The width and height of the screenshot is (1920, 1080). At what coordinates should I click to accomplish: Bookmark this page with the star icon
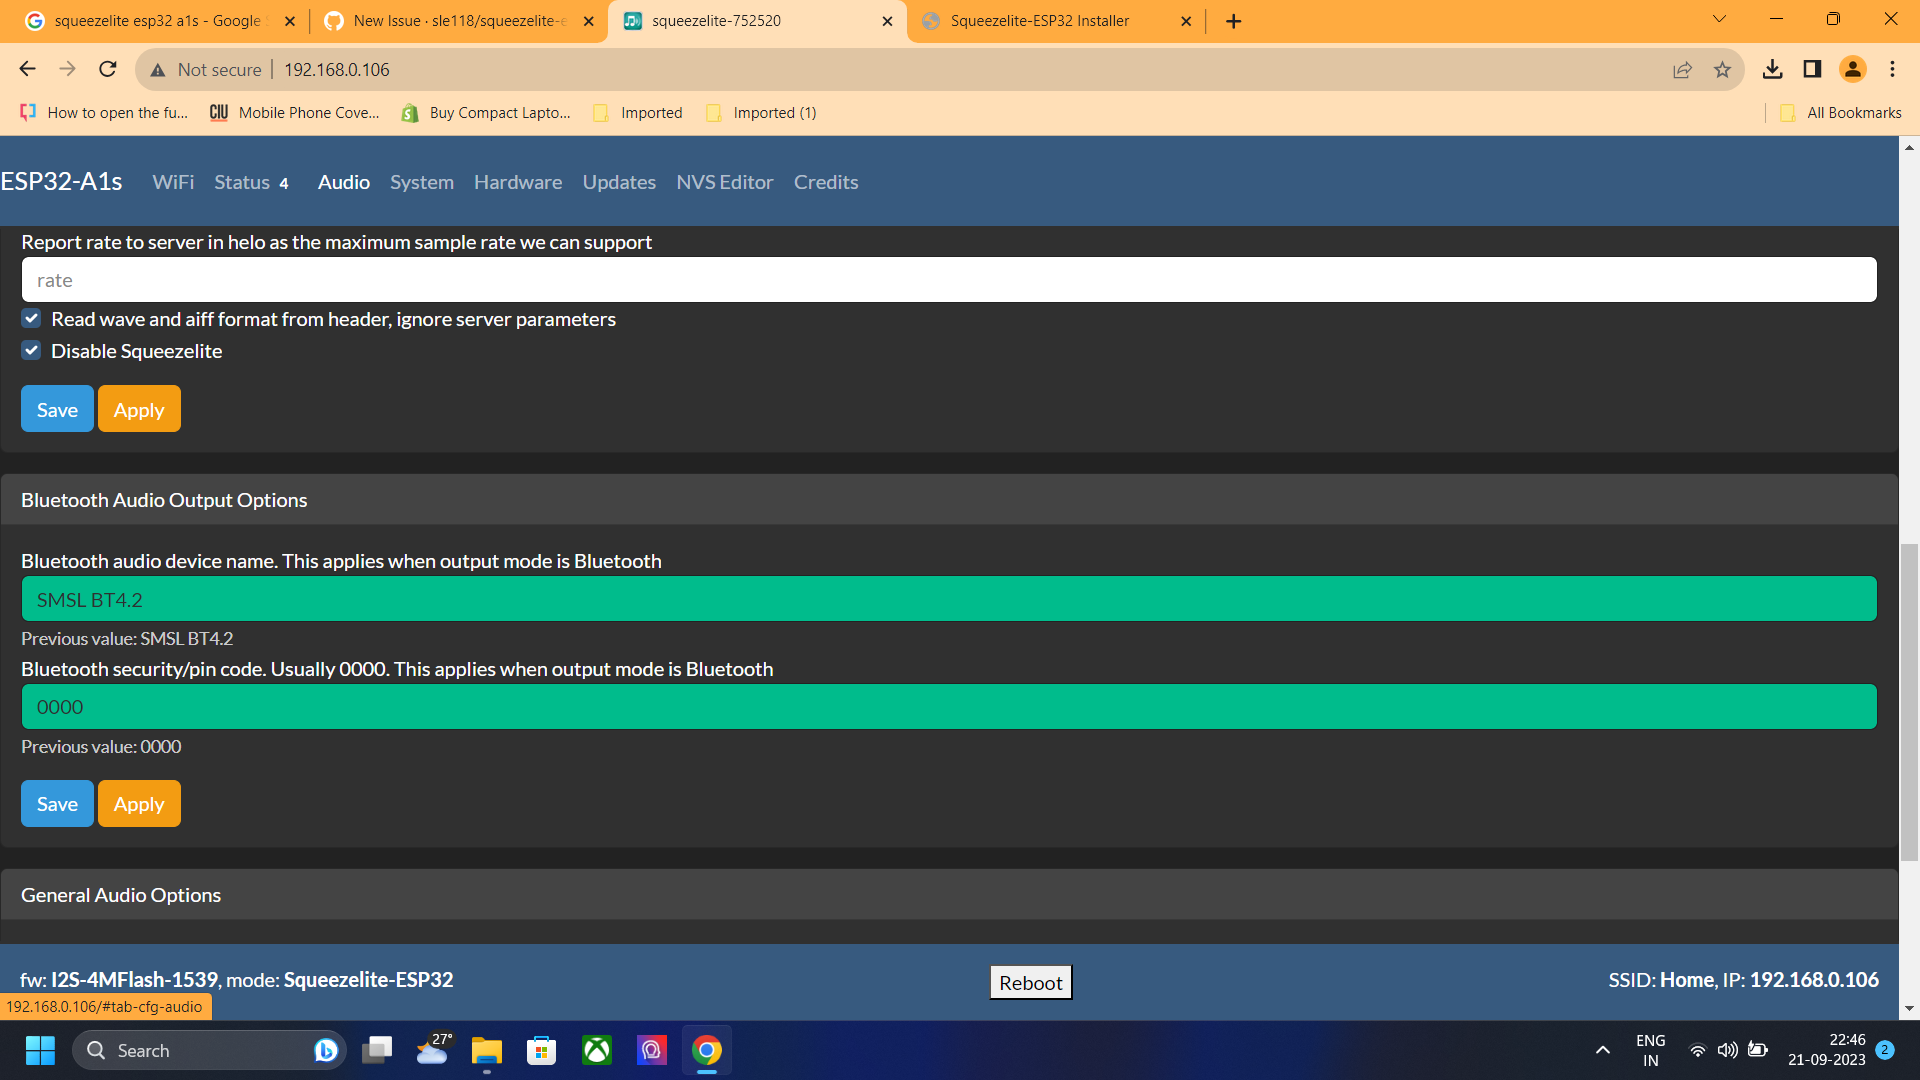pyautogui.click(x=1722, y=69)
